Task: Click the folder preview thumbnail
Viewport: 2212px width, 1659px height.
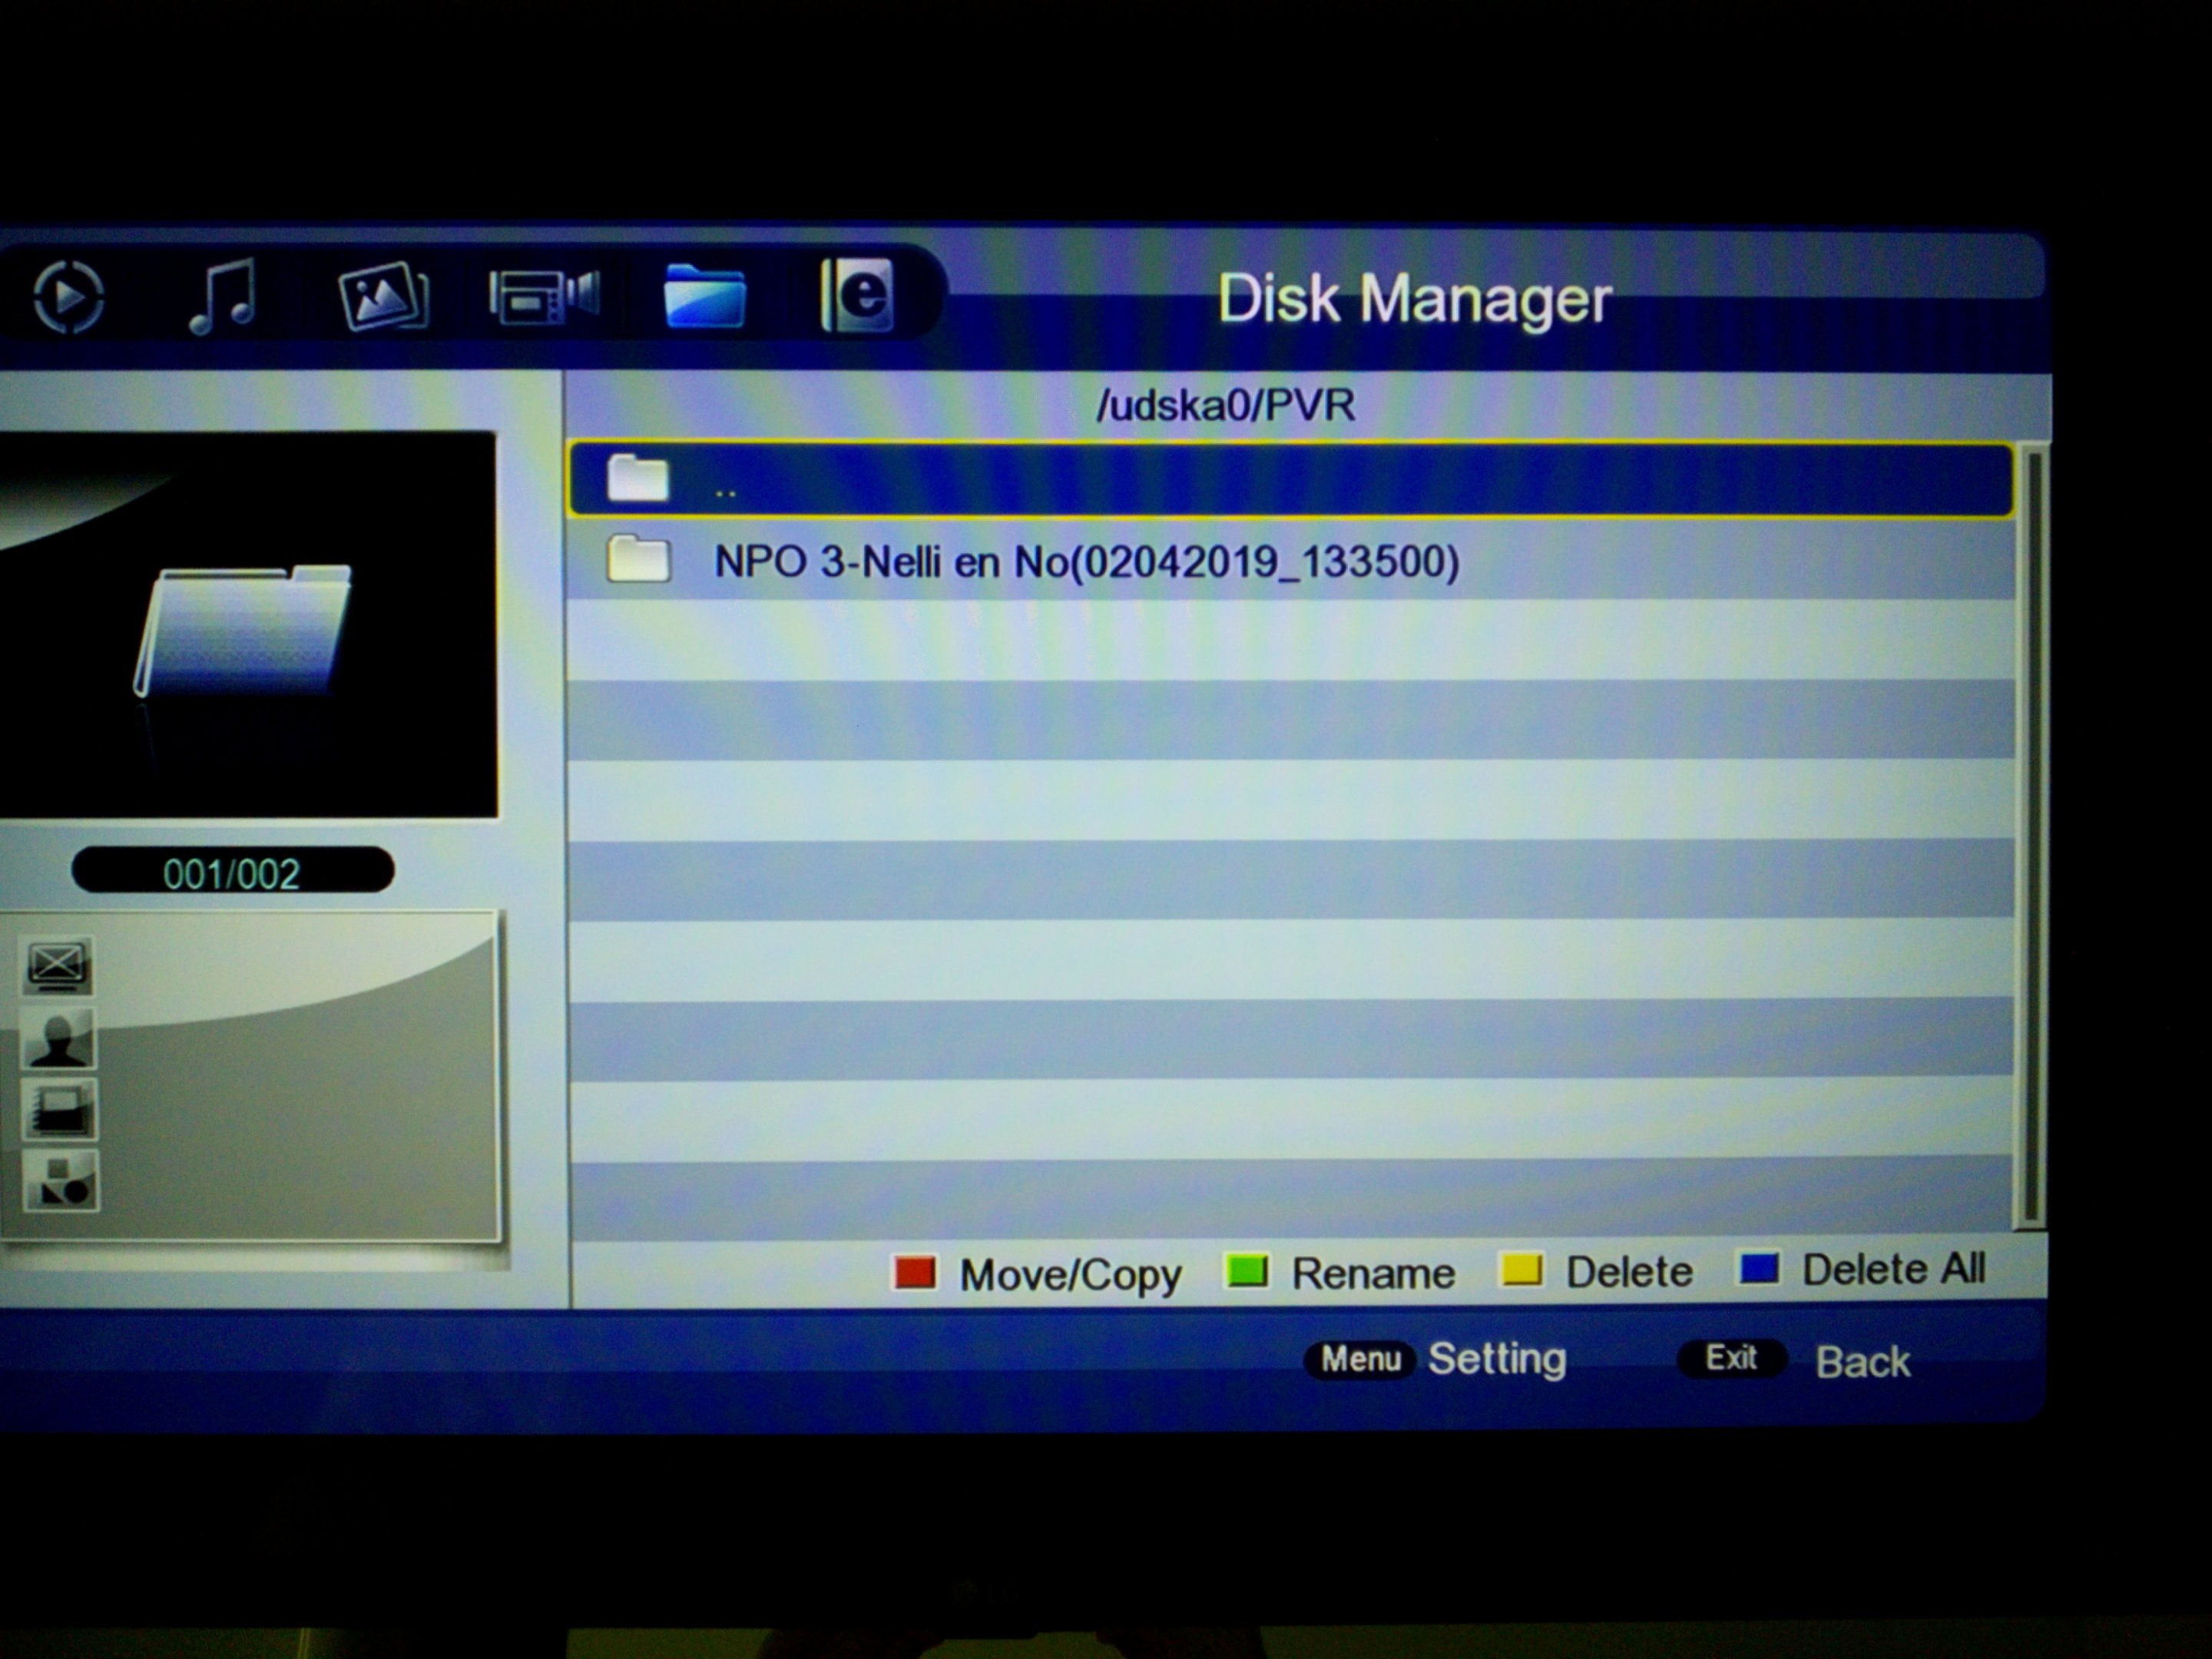Action: click(x=247, y=625)
